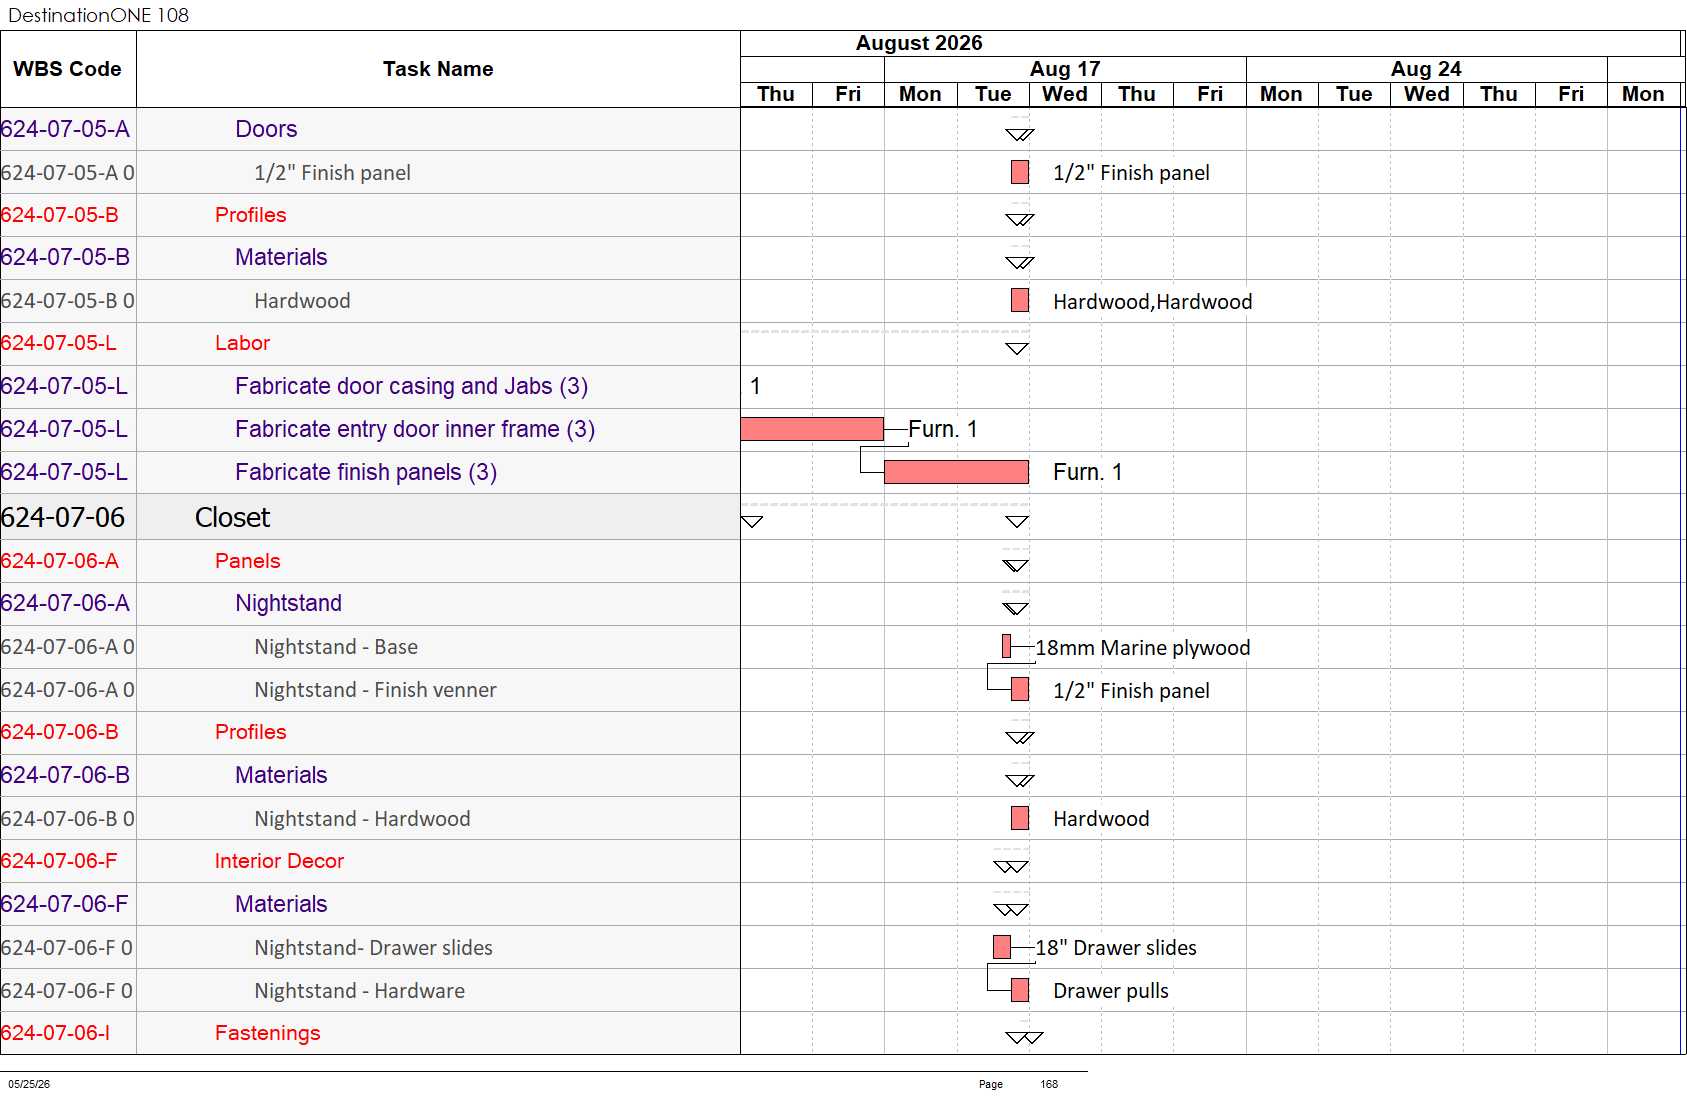Select the 18mm Marine plywood task bar
This screenshot has height=1097, width=1687.
(1006, 646)
